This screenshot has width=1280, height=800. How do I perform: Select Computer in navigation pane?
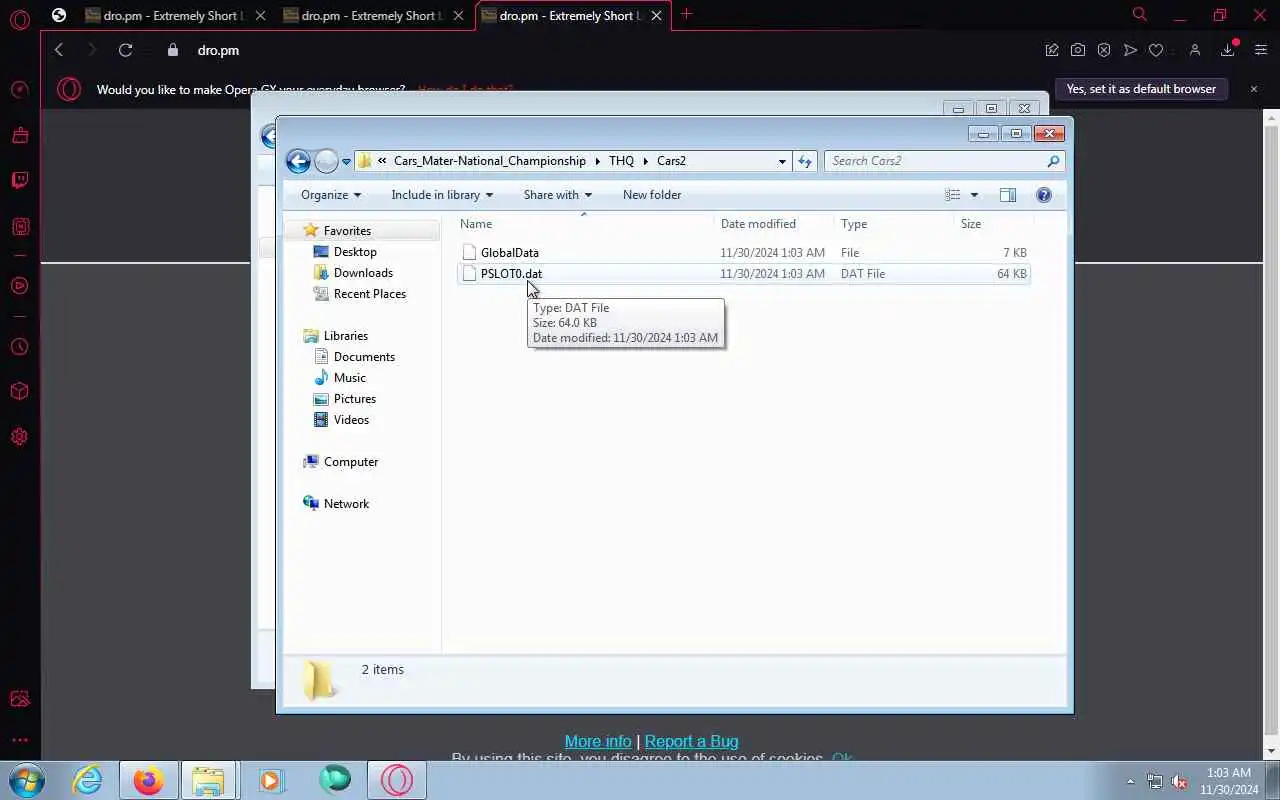(x=350, y=462)
